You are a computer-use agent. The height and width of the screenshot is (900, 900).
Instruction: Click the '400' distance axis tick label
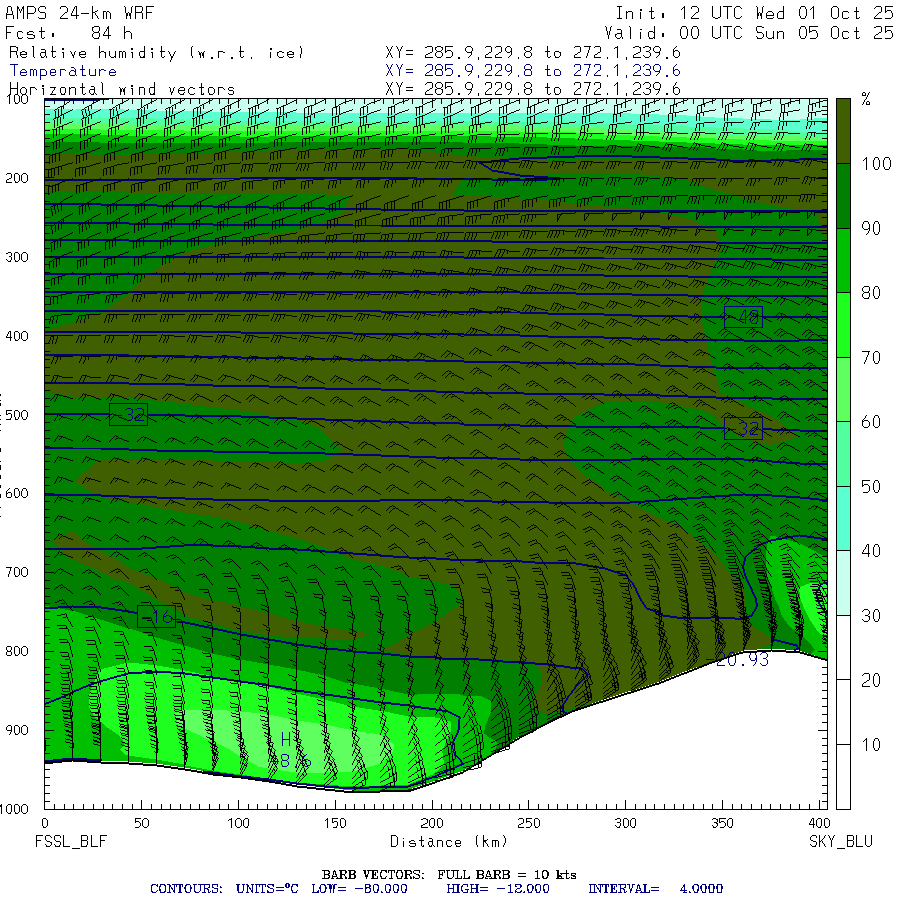click(x=818, y=823)
